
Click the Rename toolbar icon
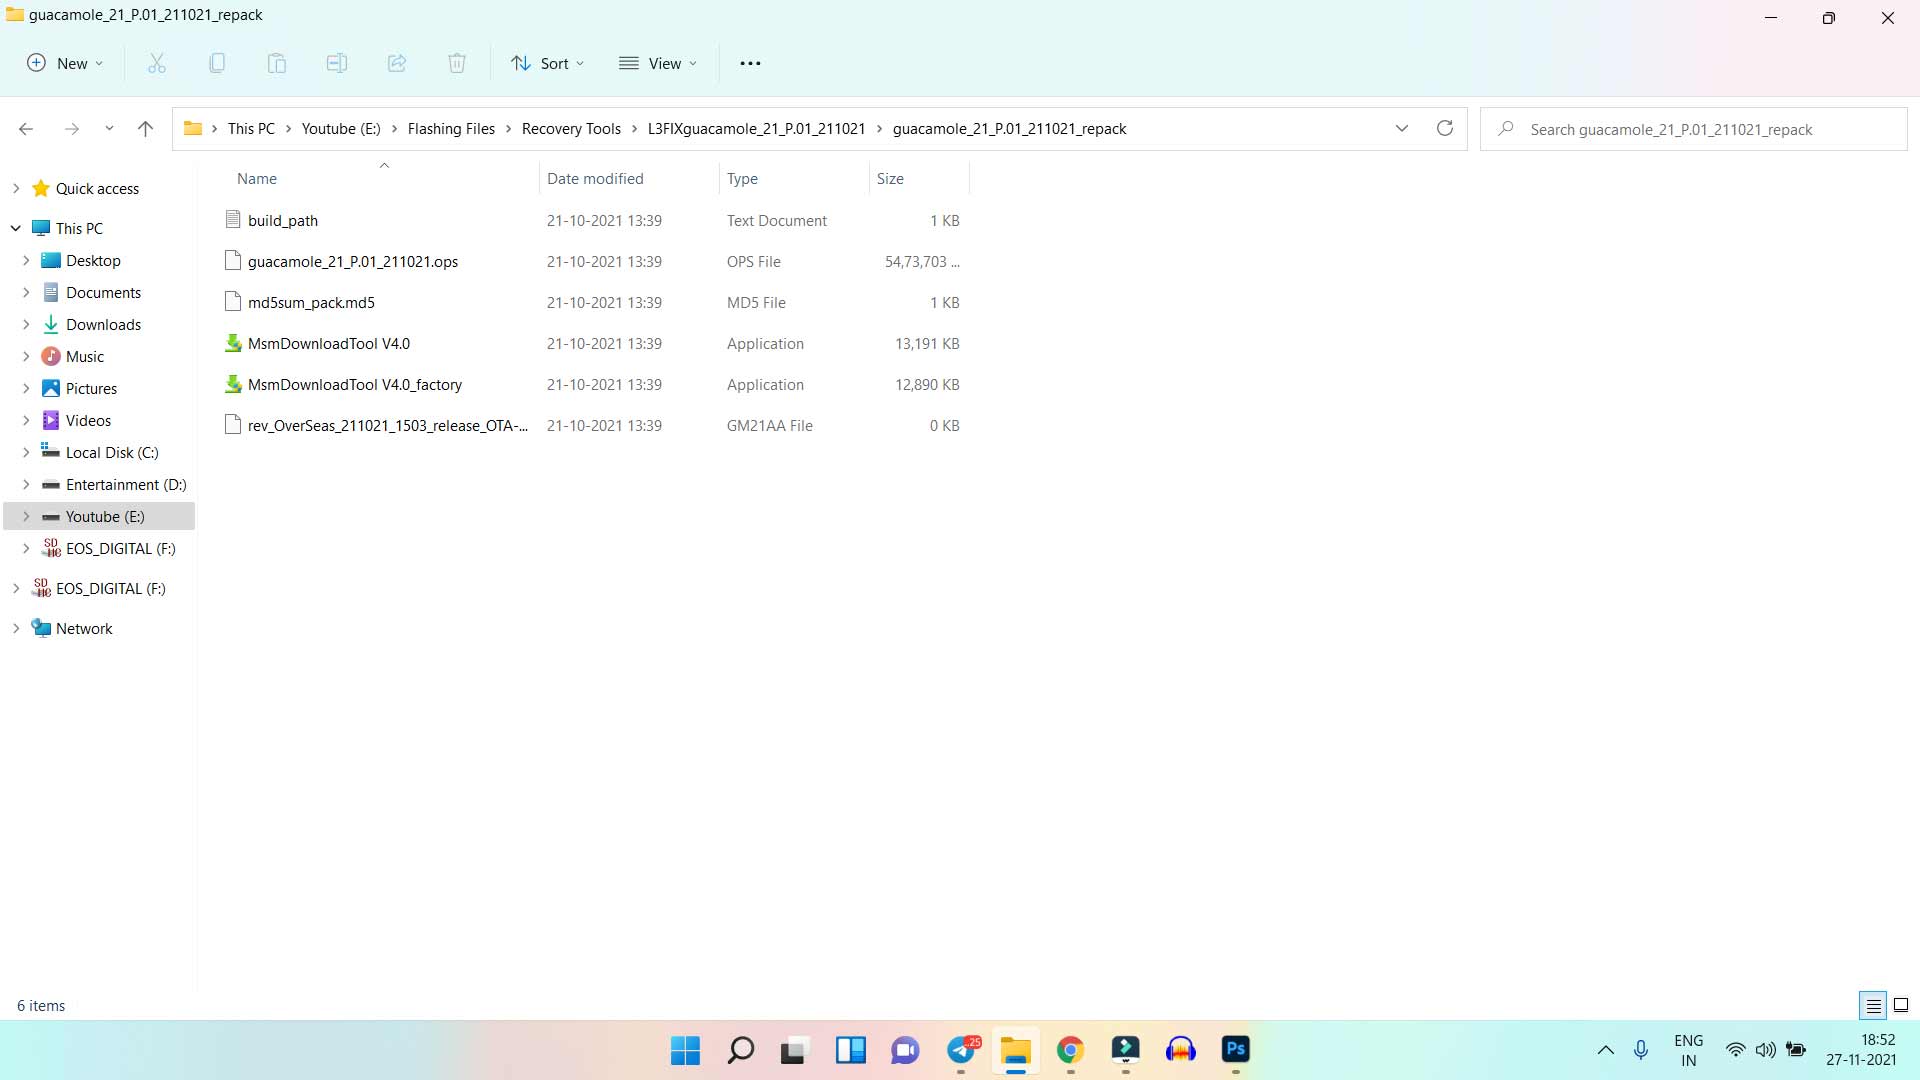[337, 63]
